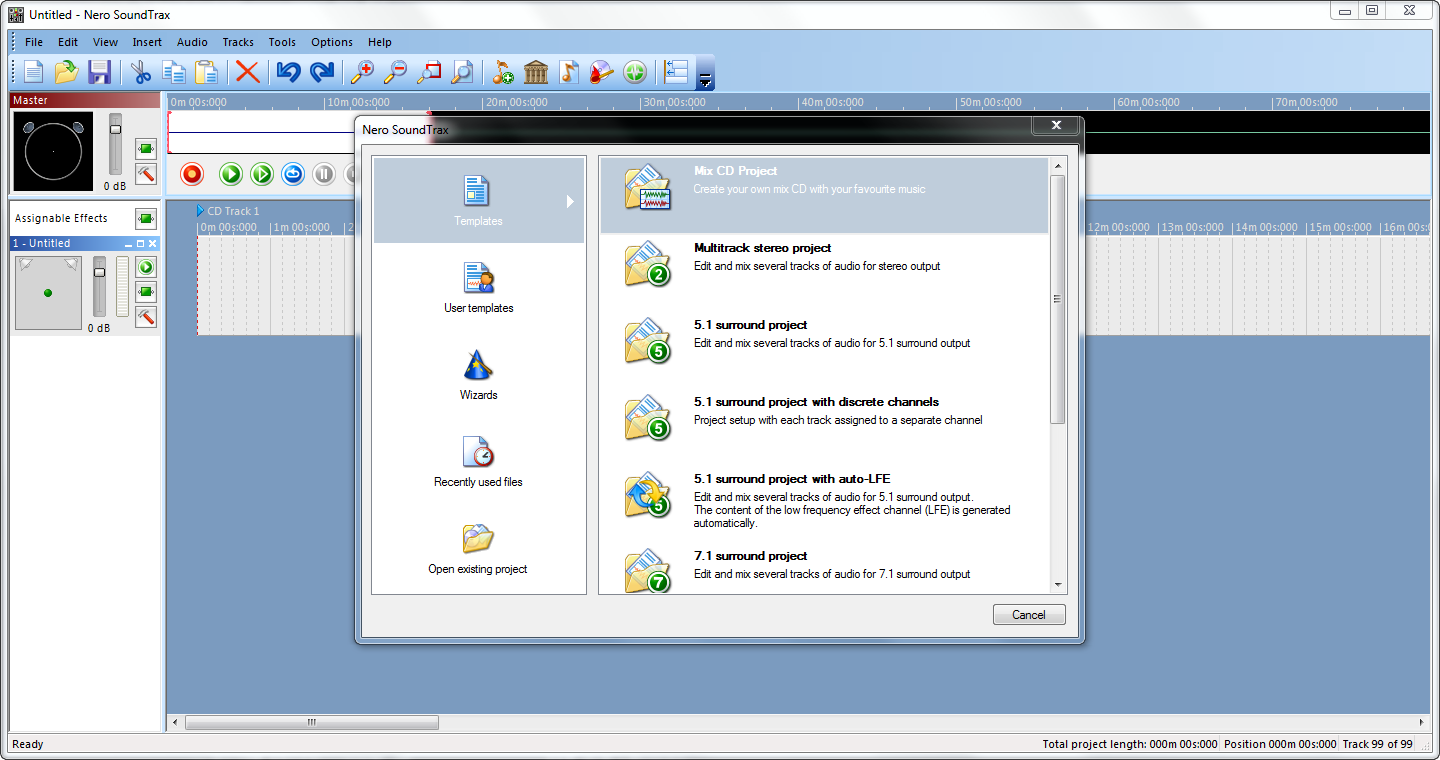Open the Help menu
Image resolution: width=1440 pixels, height=760 pixels.
[x=380, y=42]
